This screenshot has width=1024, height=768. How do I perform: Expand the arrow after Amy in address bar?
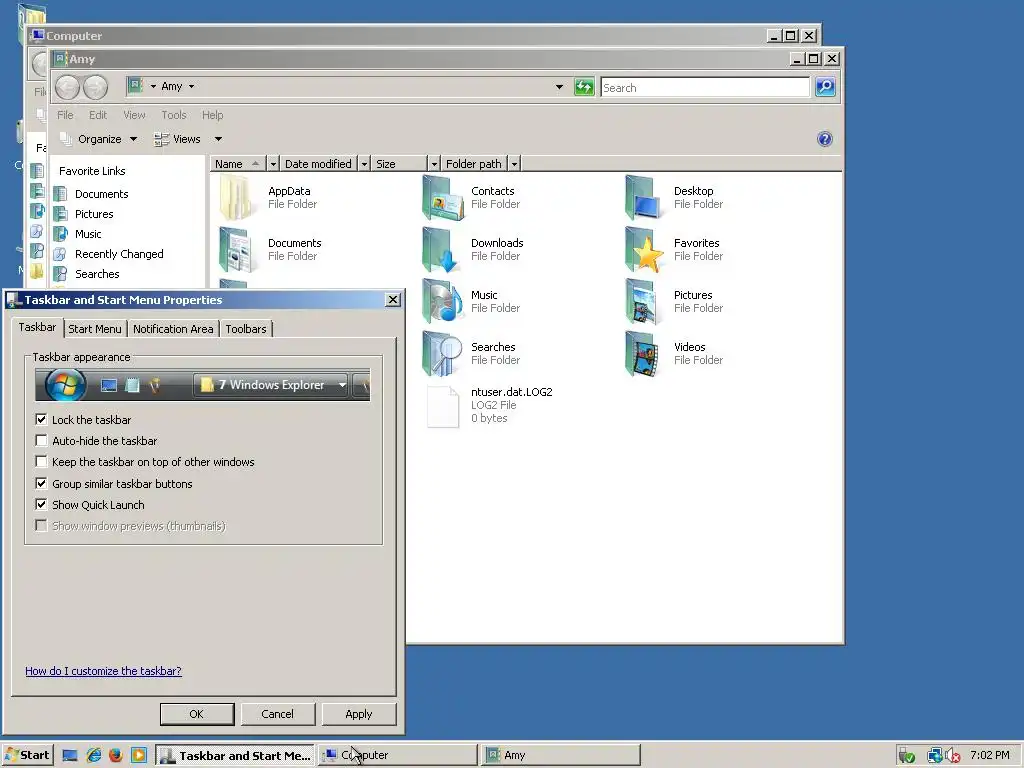click(191, 86)
